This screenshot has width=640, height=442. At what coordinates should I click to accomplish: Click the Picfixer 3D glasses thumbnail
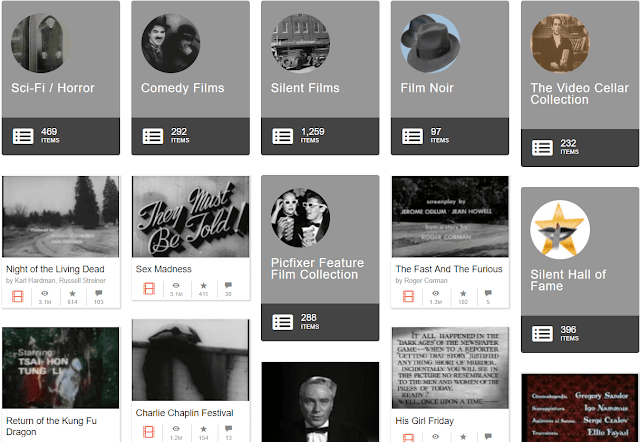click(x=300, y=218)
